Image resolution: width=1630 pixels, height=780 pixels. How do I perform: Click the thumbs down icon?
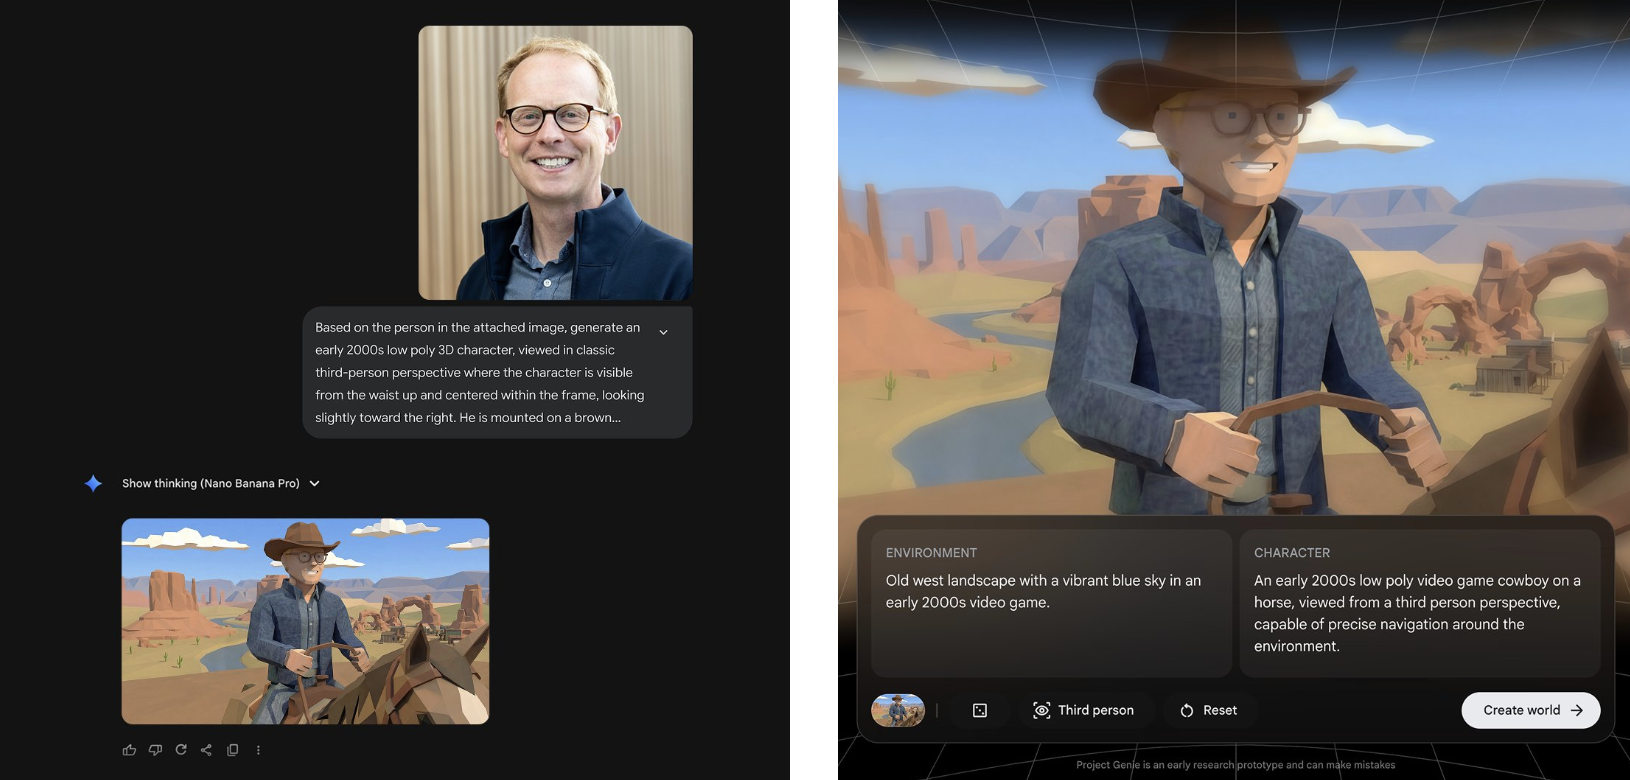click(x=155, y=750)
